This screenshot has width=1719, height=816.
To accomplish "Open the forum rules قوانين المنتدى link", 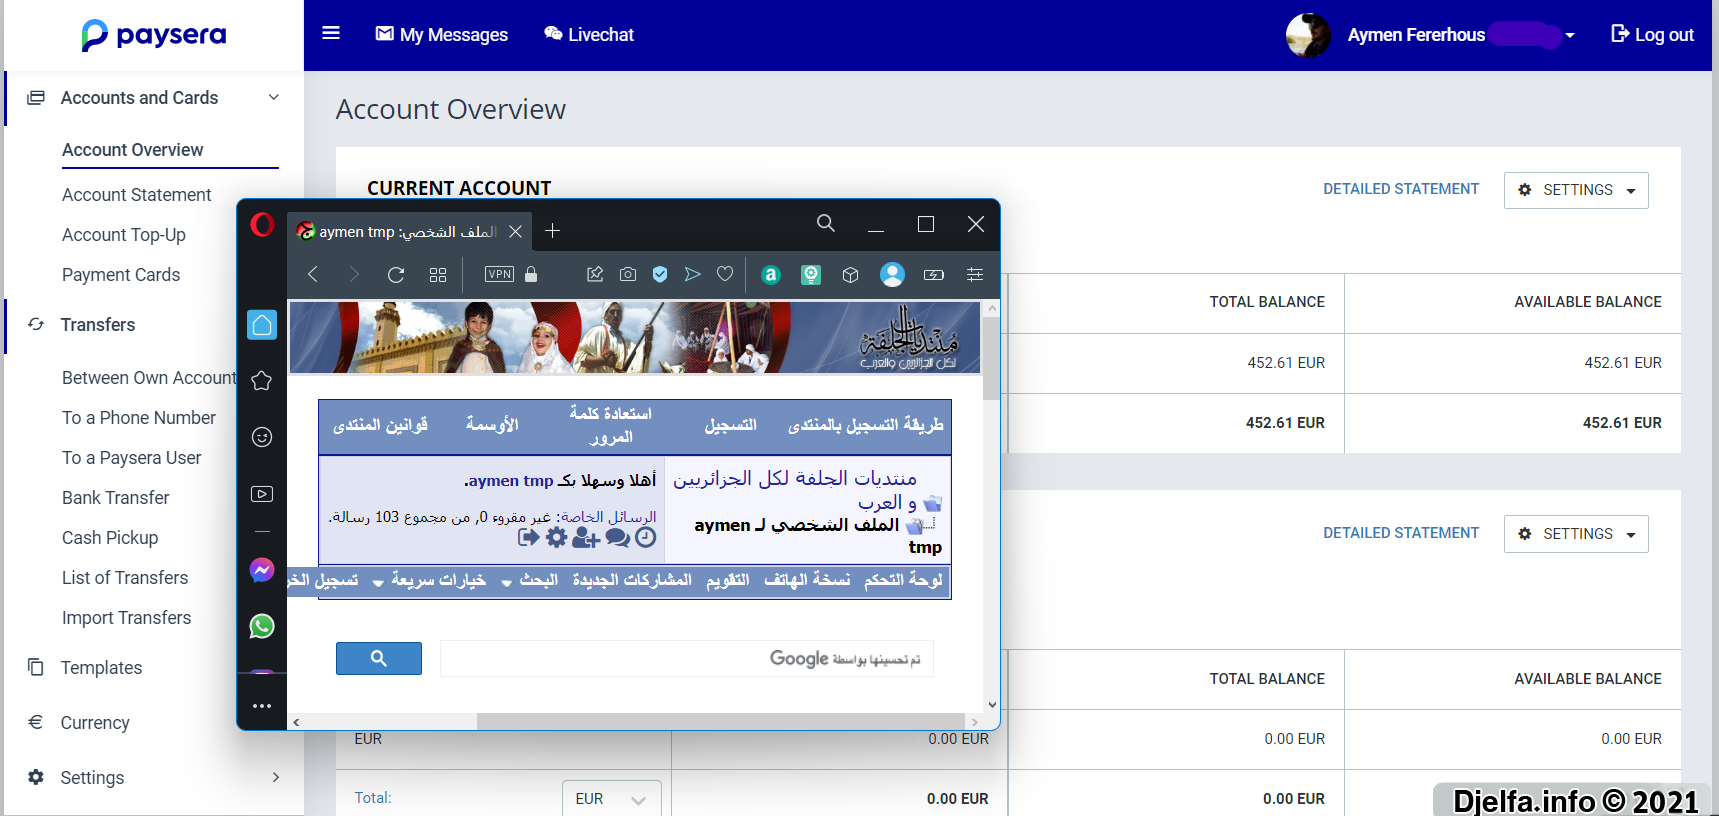I will pyautogui.click(x=380, y=425).
